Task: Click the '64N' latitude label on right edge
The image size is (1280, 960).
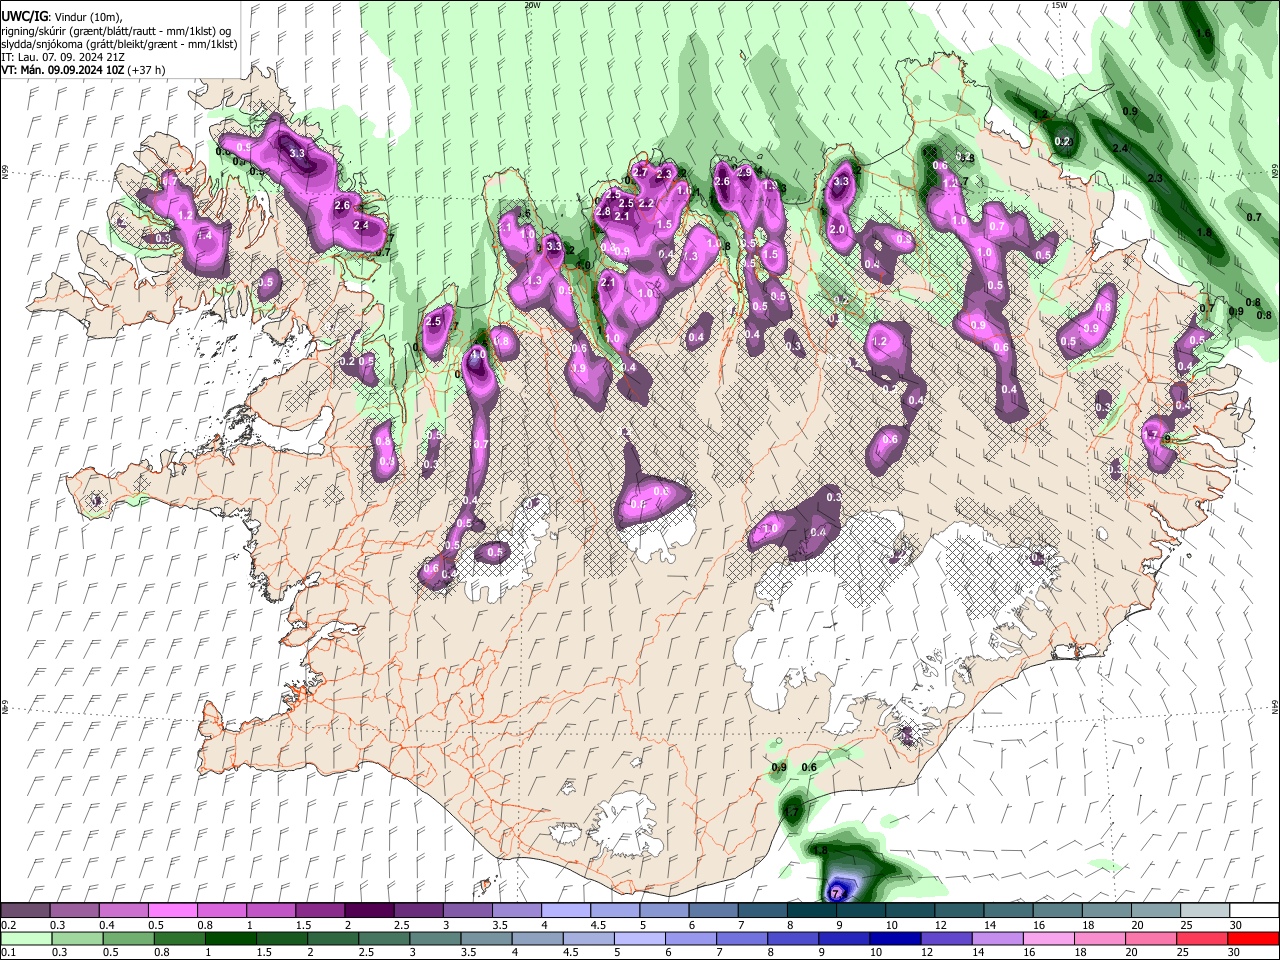Action: point(1275,705)
